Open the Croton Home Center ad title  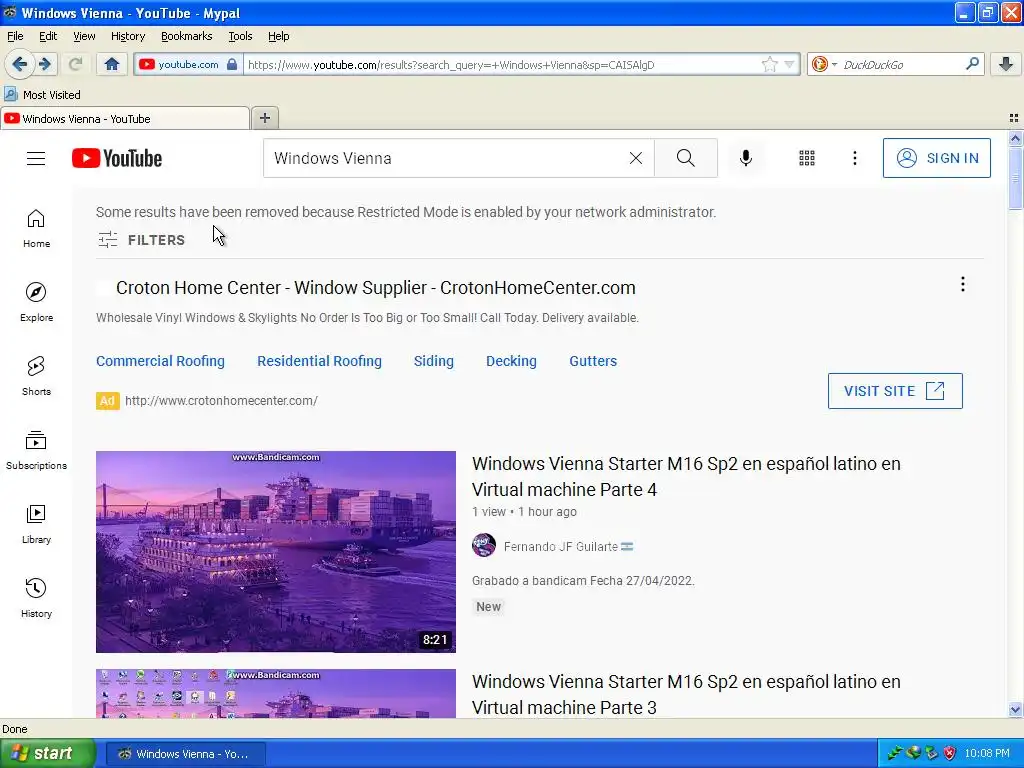[x=376, y=288]
